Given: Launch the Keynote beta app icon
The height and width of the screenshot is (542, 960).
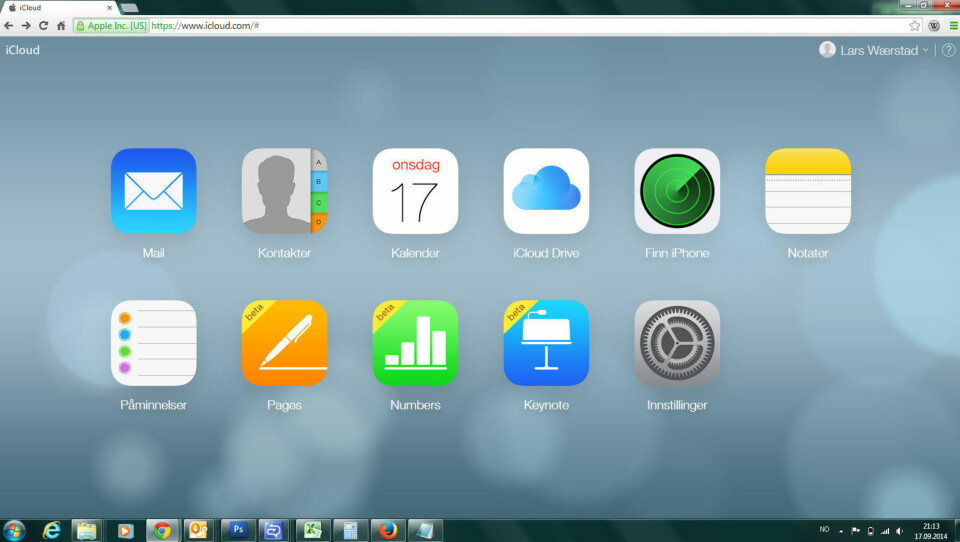Looking at the screenshot, I should coord(546,342).
